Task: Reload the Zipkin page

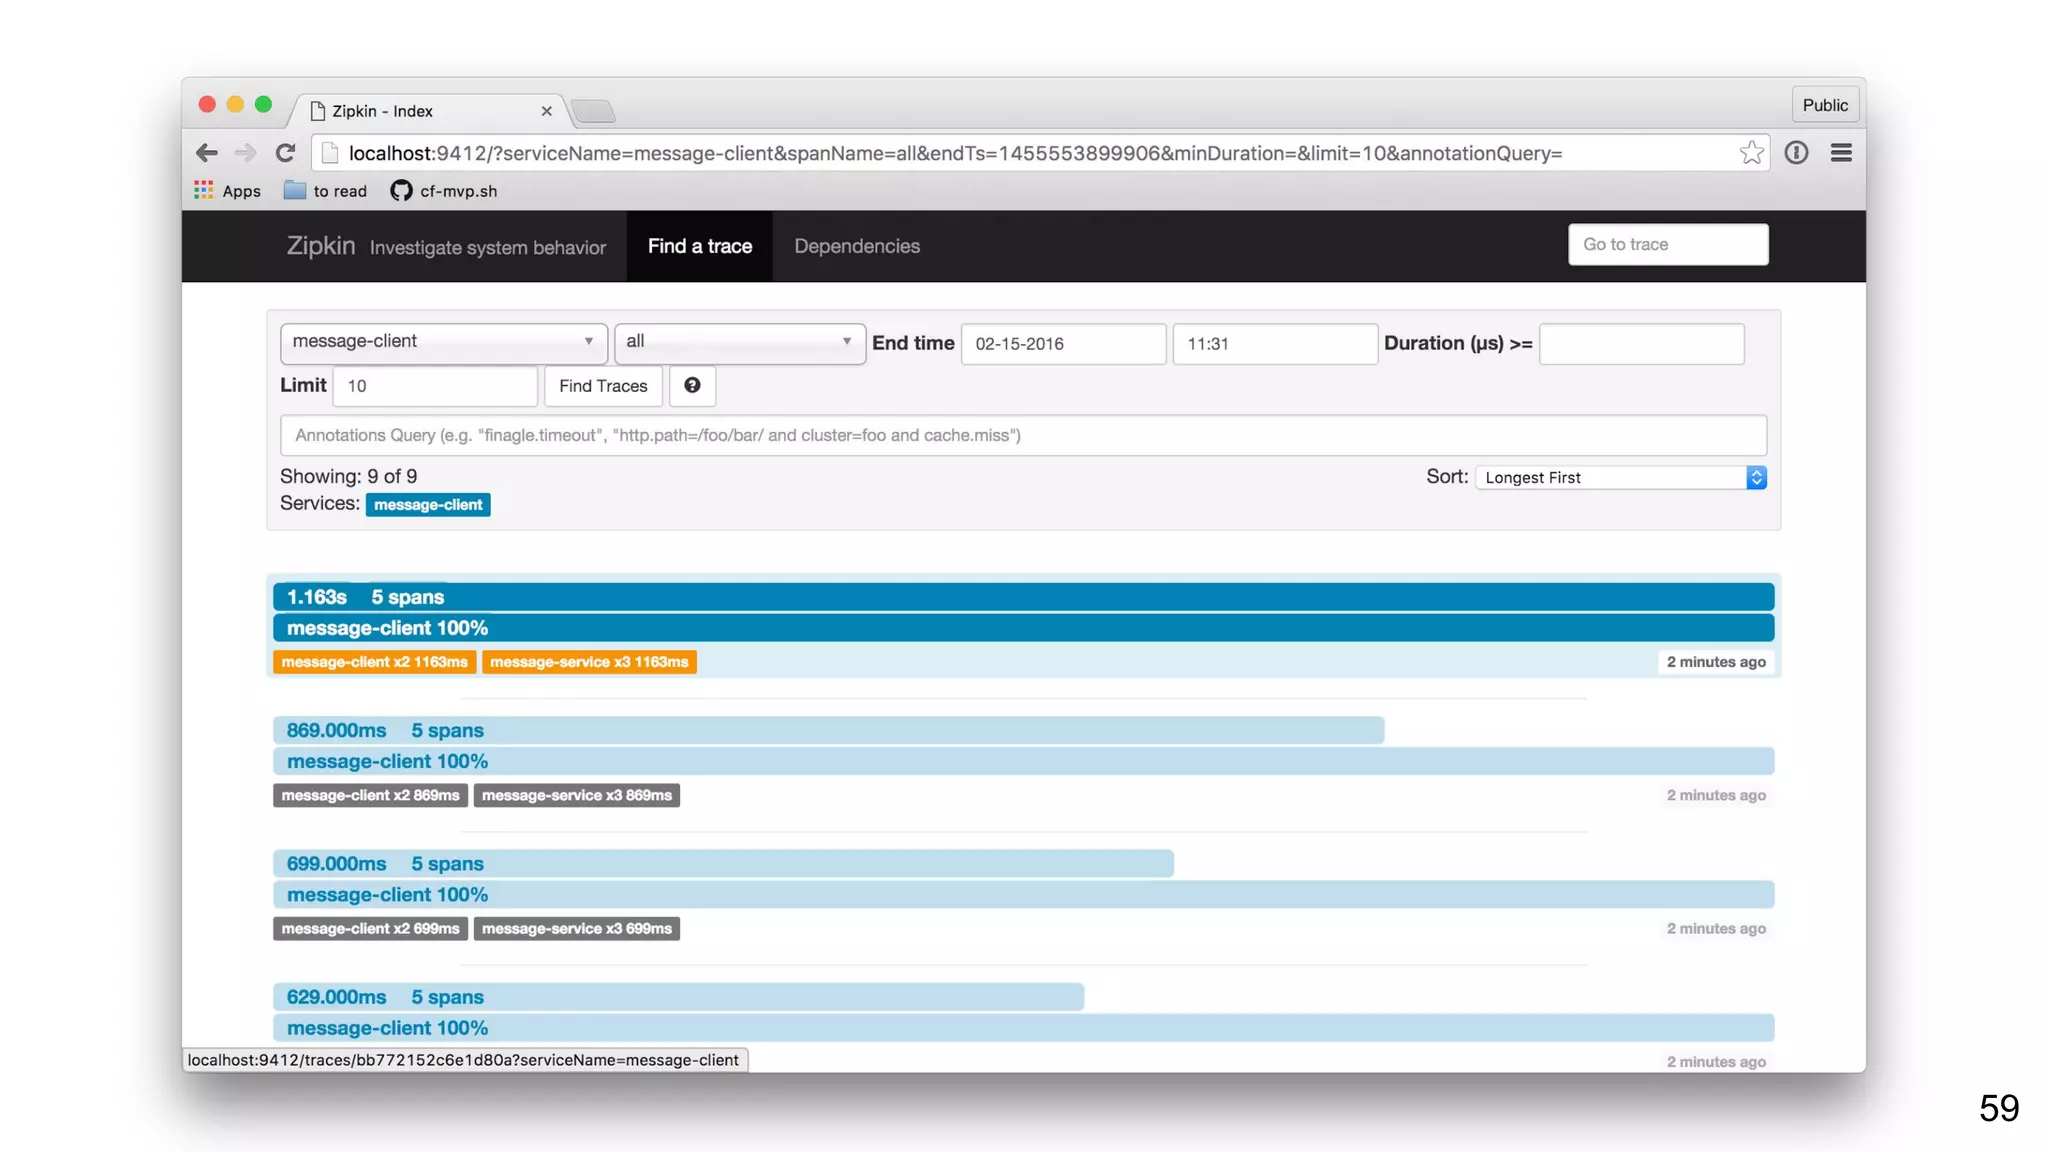Action: point(286,153)
